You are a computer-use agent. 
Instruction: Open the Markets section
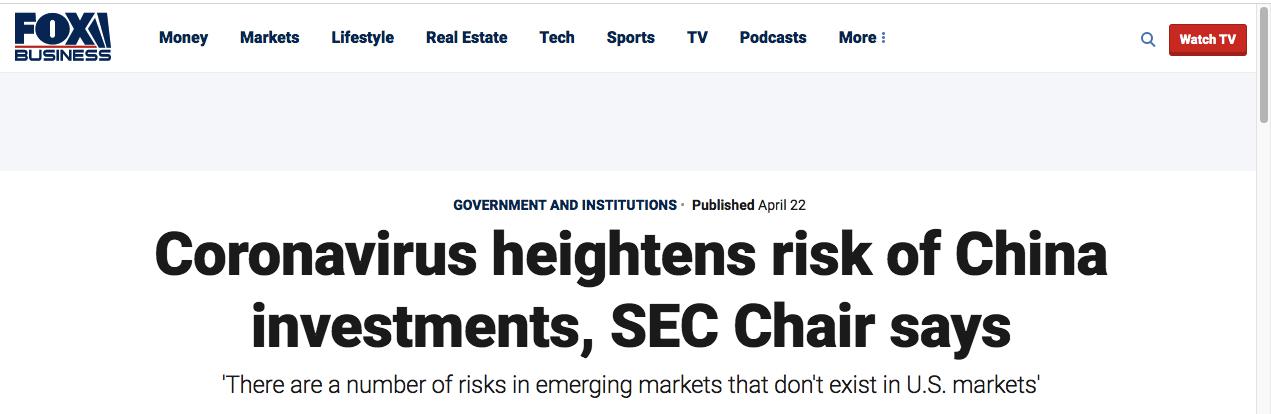point(269,37)
